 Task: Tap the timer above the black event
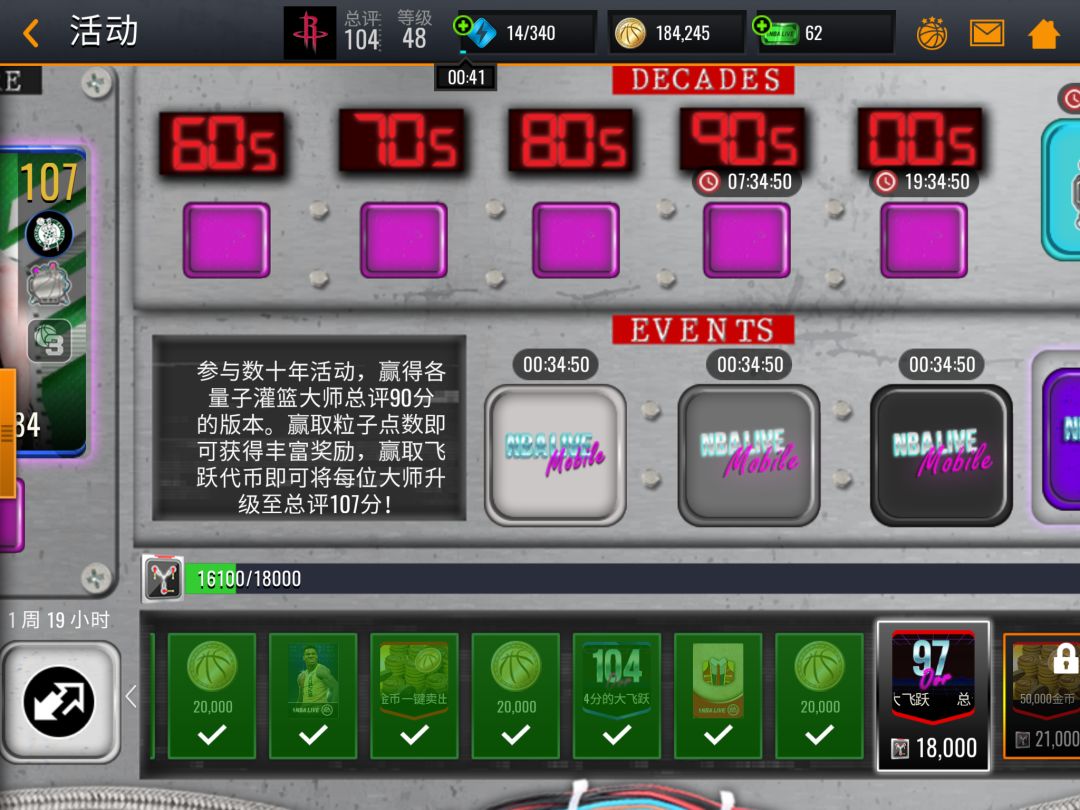[942, 364]
